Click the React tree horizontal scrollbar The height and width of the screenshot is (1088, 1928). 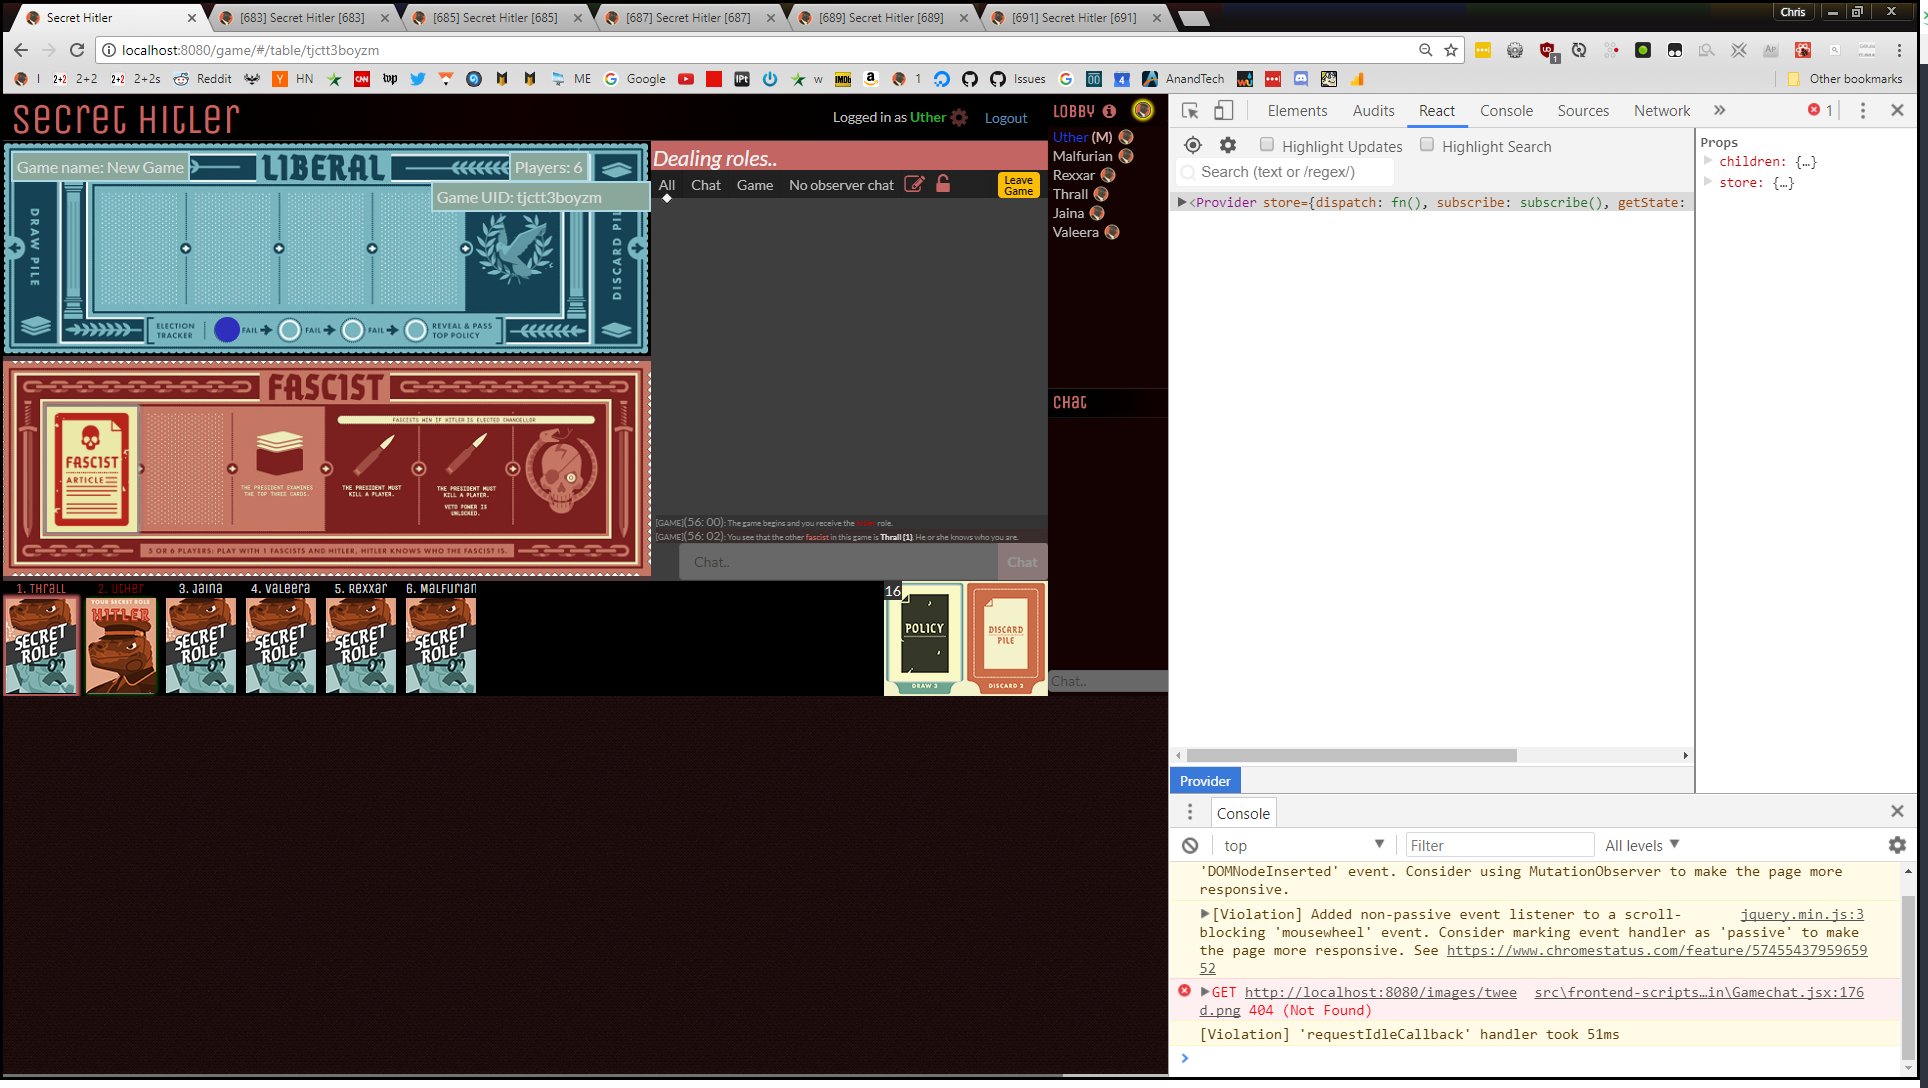(1351, 755)
